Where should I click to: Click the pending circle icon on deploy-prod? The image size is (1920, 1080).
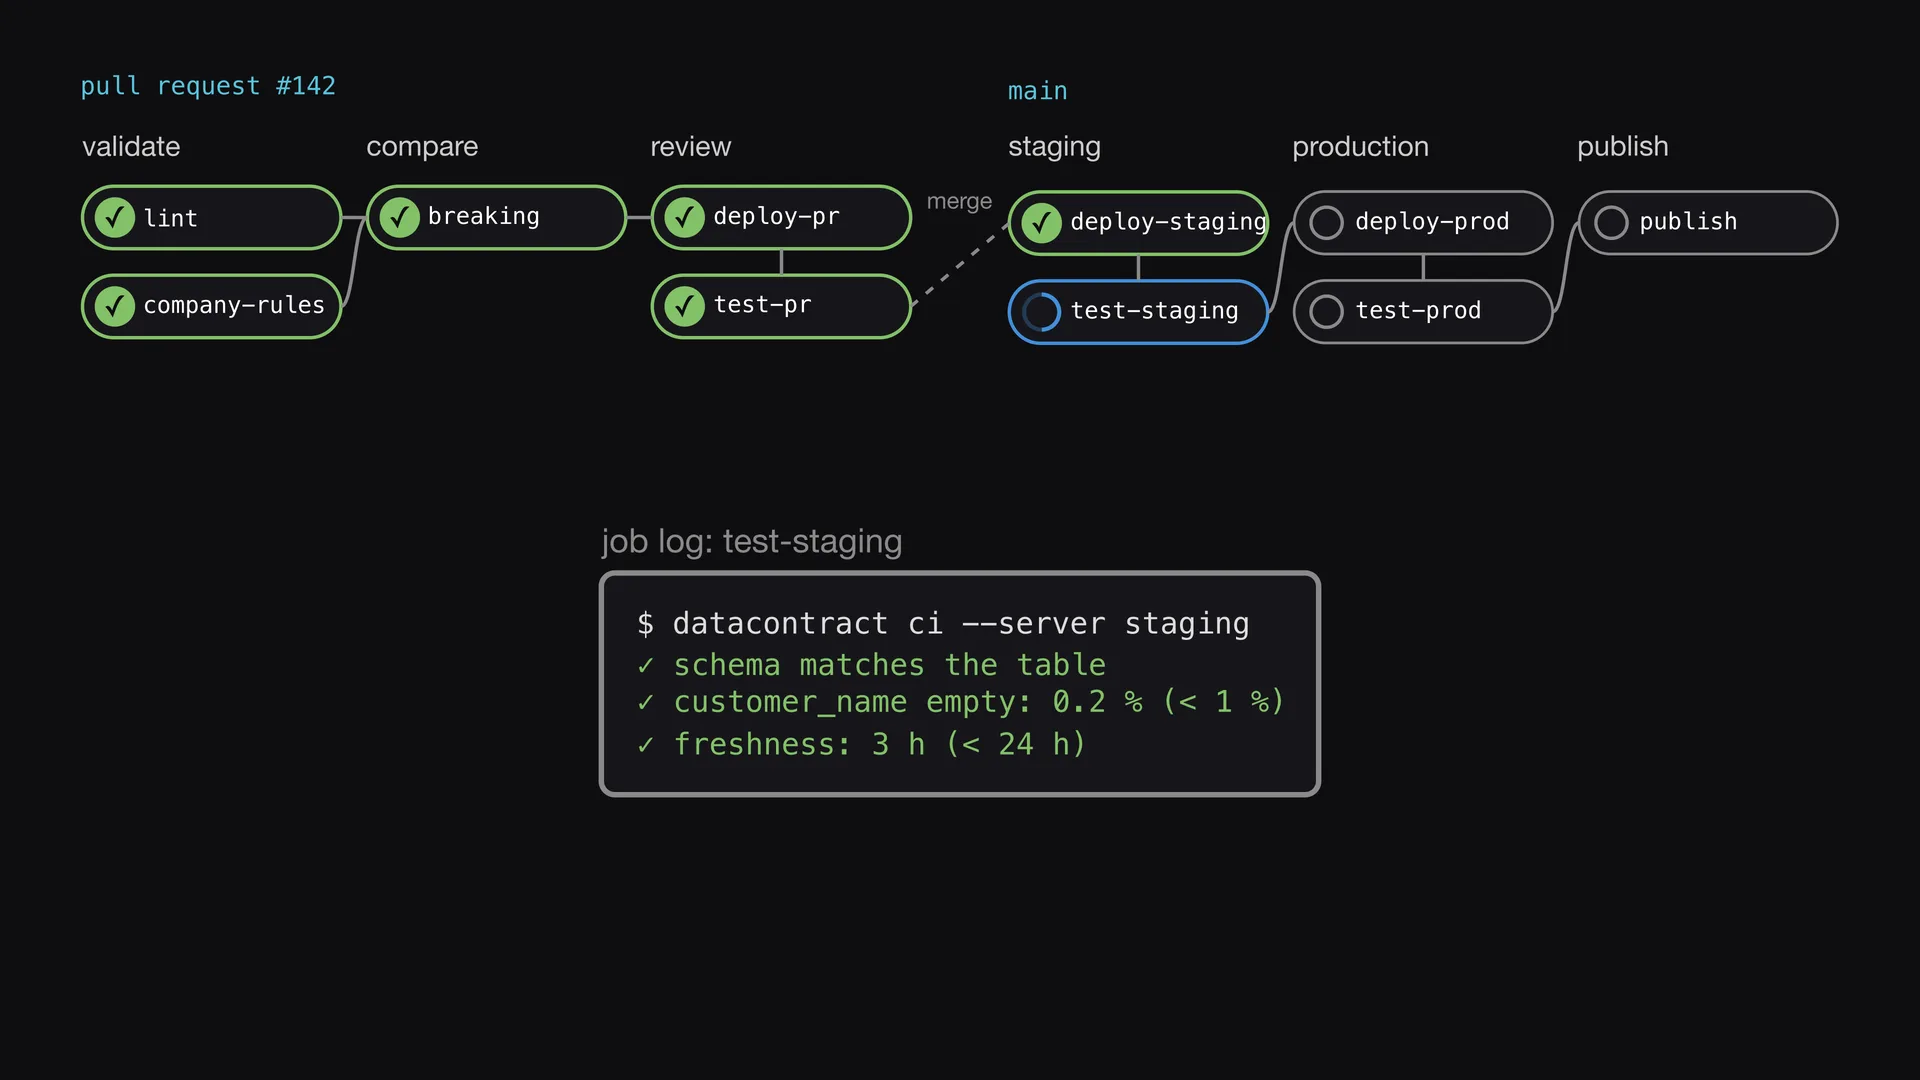1327,223
